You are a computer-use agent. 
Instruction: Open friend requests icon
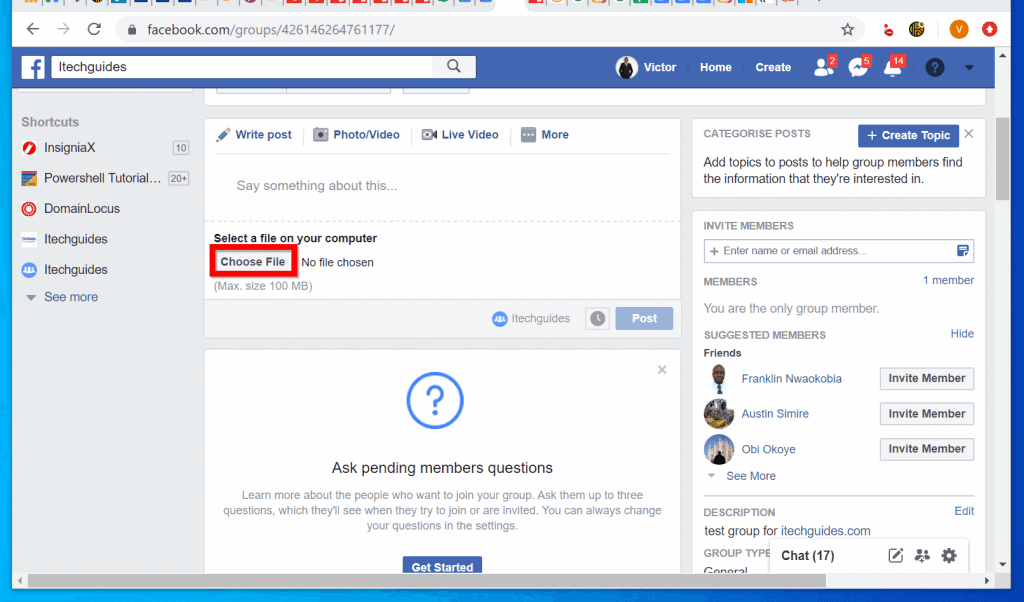[824, 67]
